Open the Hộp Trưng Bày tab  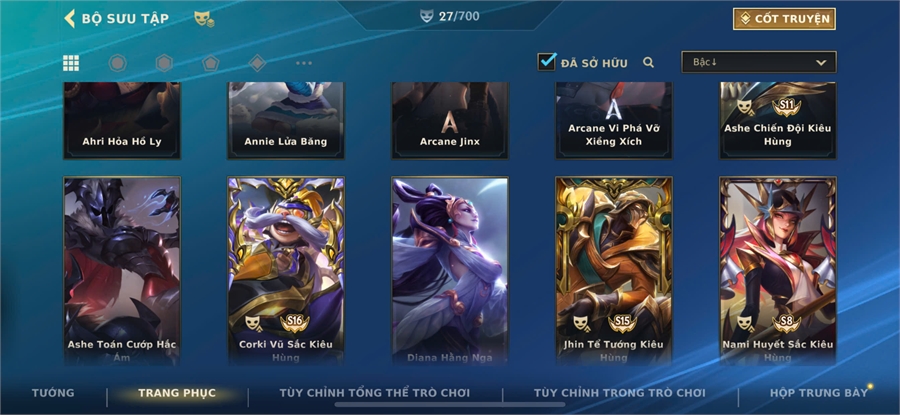tap(818, 393)
